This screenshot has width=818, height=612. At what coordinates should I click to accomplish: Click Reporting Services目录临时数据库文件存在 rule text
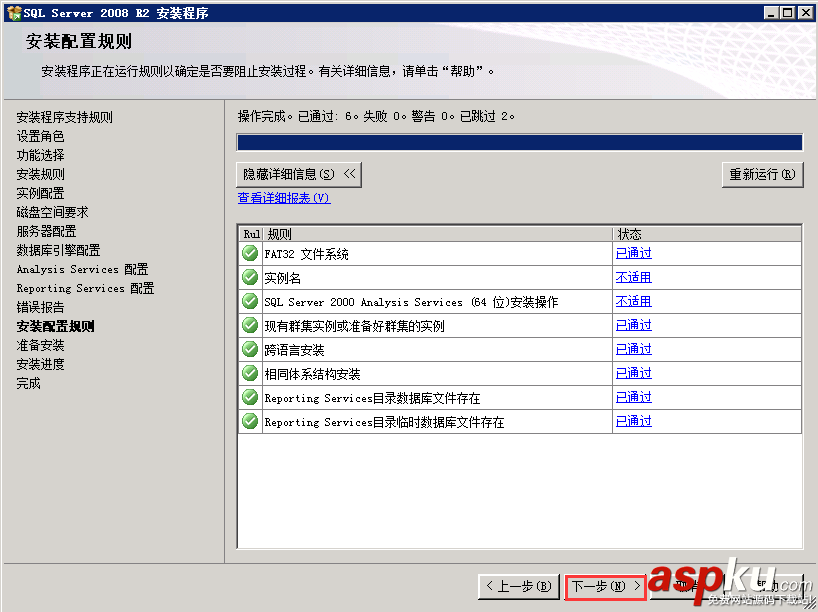[x=384, y=422]
